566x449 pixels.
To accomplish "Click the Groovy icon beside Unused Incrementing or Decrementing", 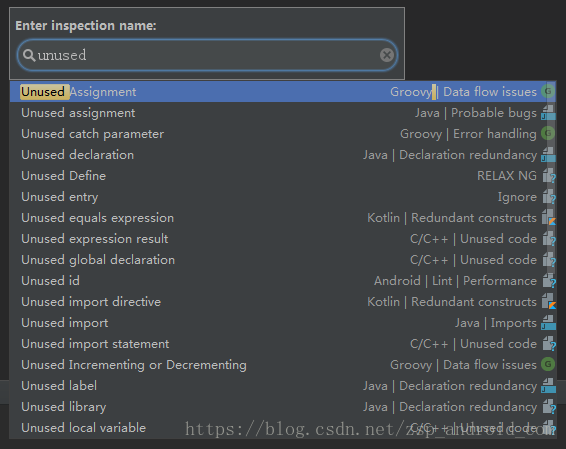I will (548, 364).
